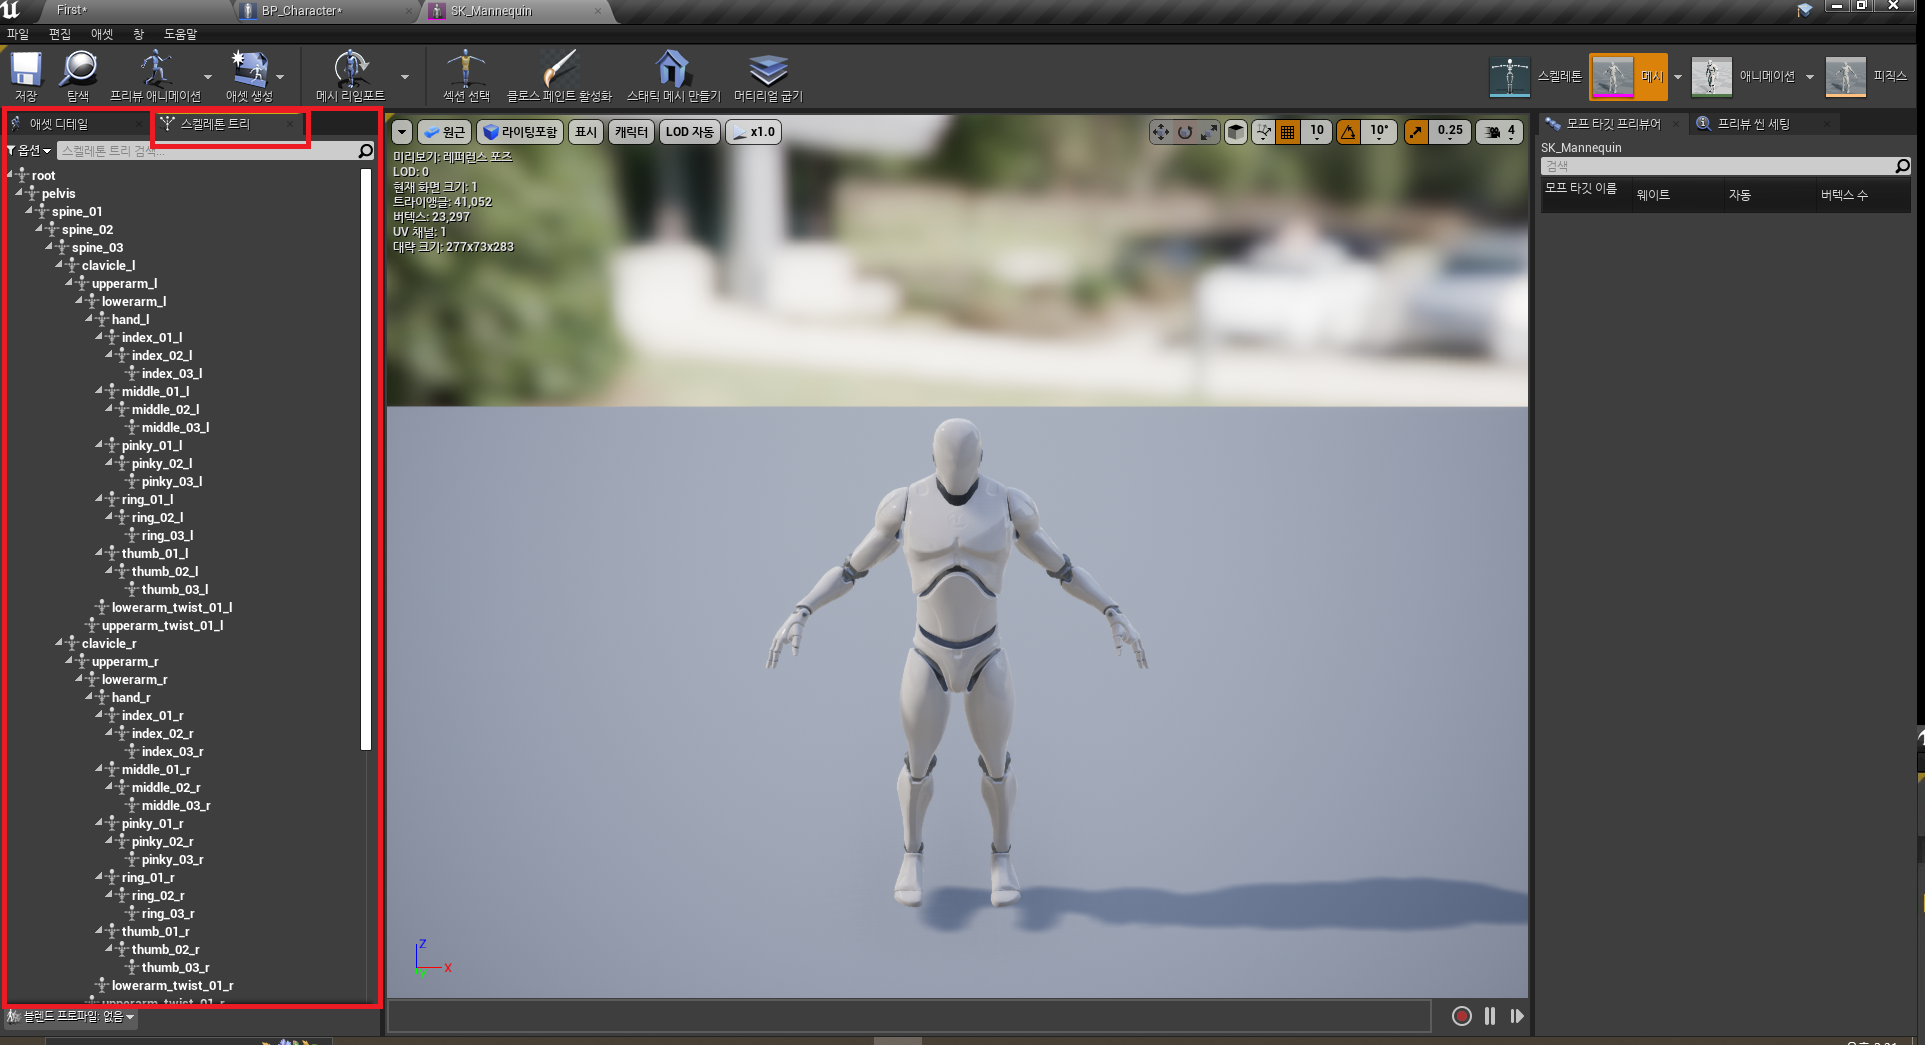Click the Make Static Mesh (스태틱 메시 만들기) icon
Image resolution: width=1925 pixels, height=1045 pixels.
[x=673, y=70]
